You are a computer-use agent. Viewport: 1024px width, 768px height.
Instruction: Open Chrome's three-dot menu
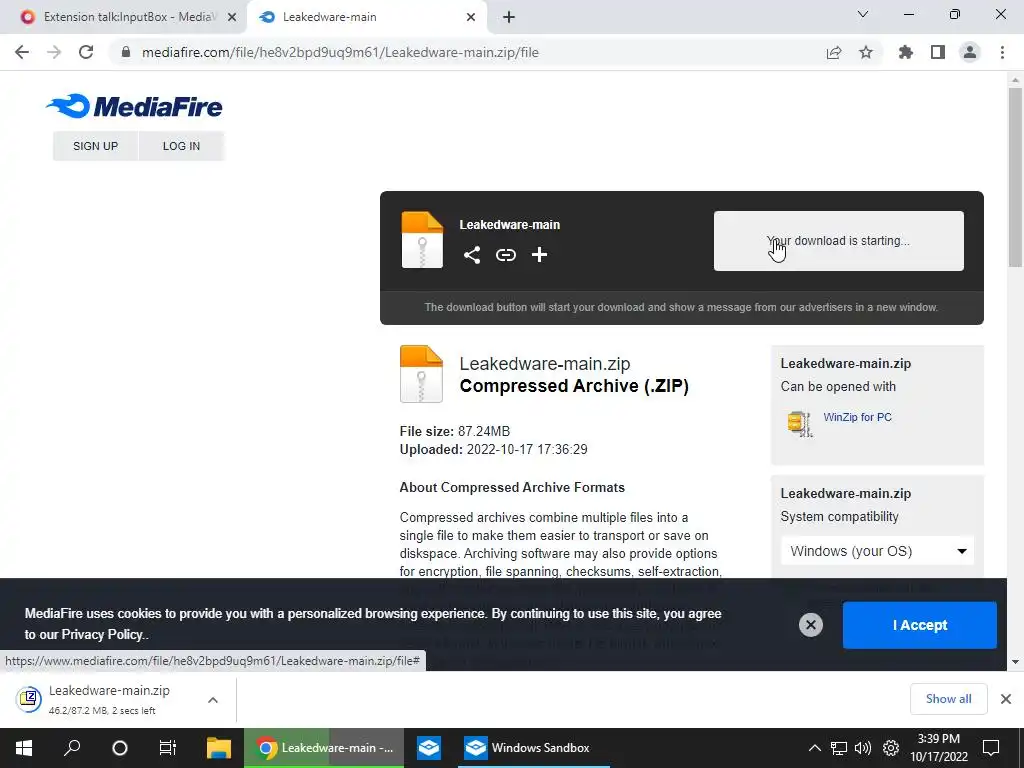pos(1002,52)
